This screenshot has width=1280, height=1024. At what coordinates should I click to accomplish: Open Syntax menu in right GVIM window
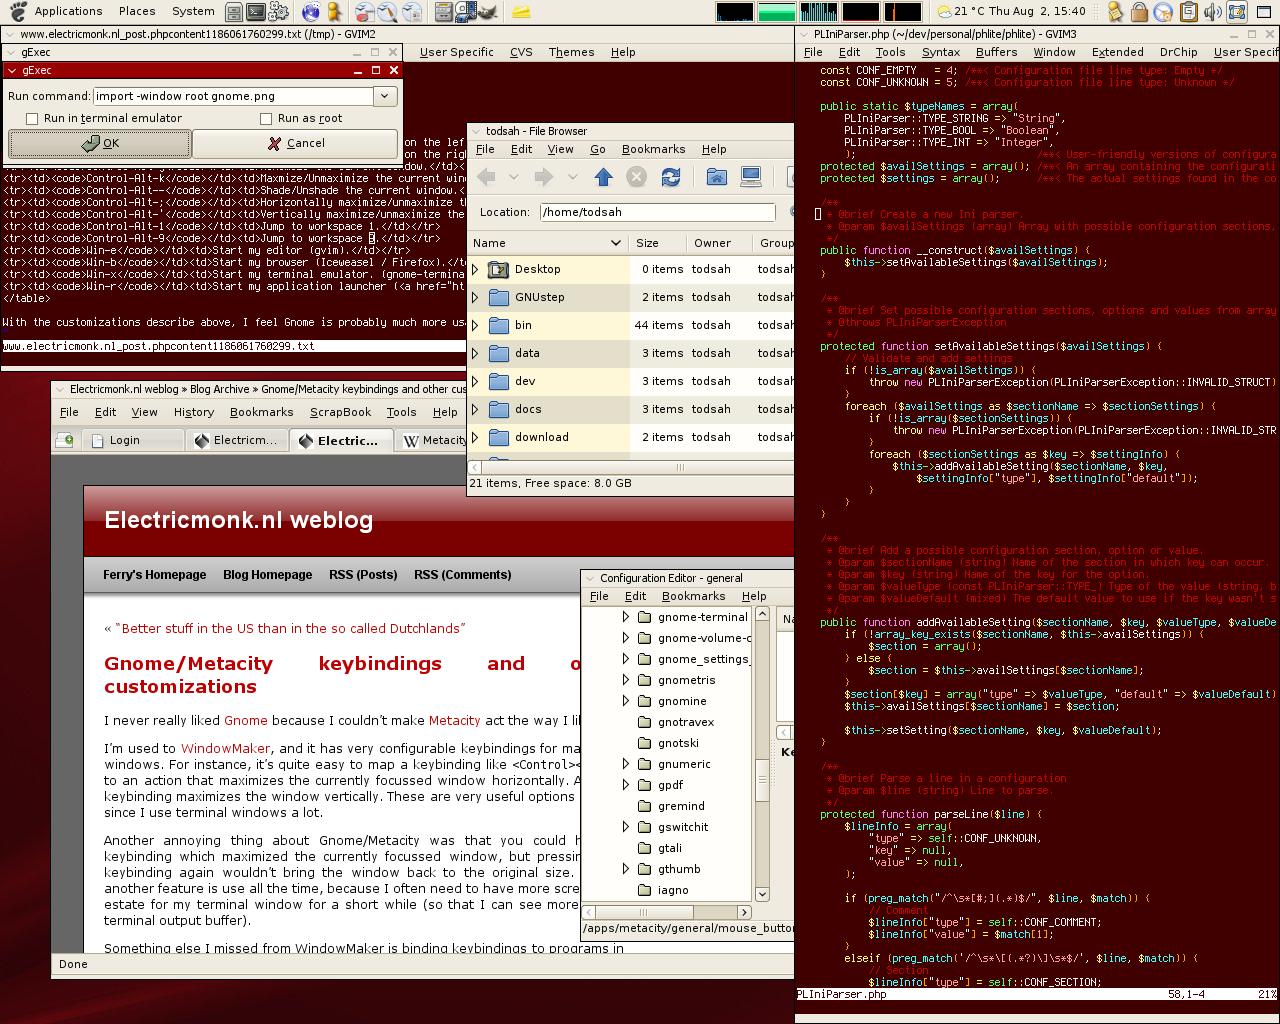click(x=940, y=52)
